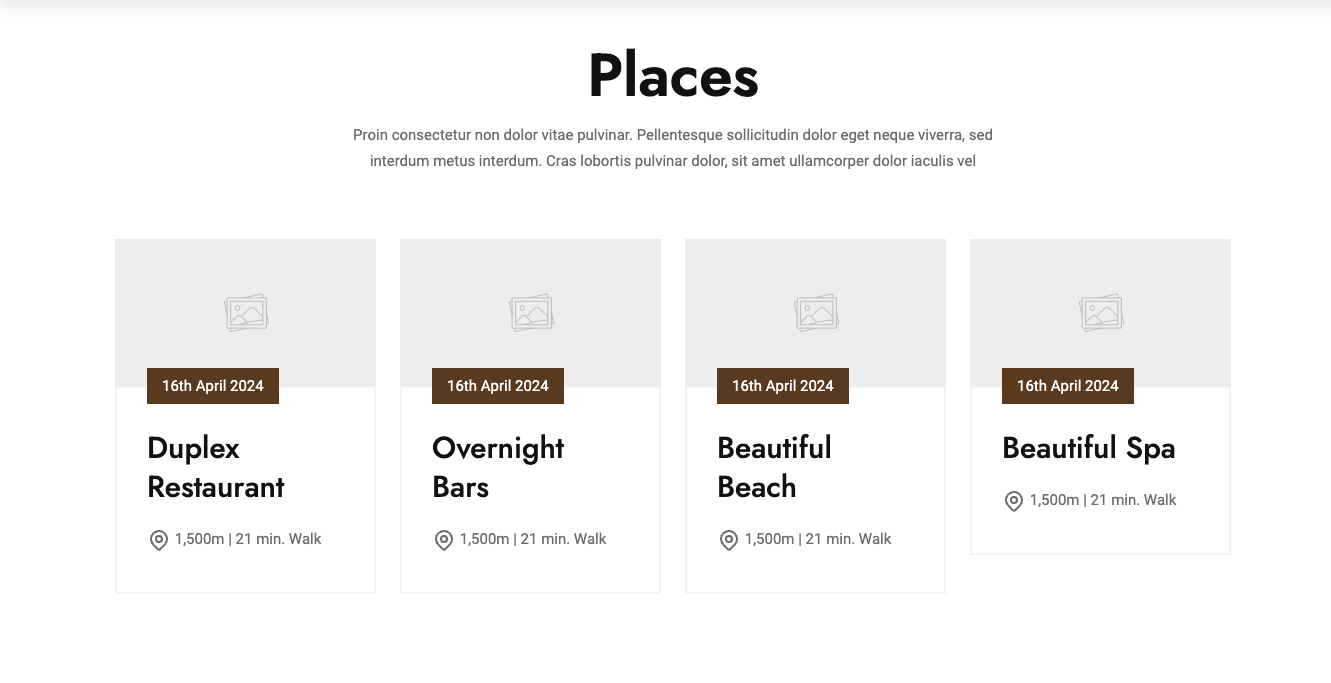This screenshot has width=1331, height=683.
Task: Click the distance text under Duplex Restaurant
Action: (199, 539)
